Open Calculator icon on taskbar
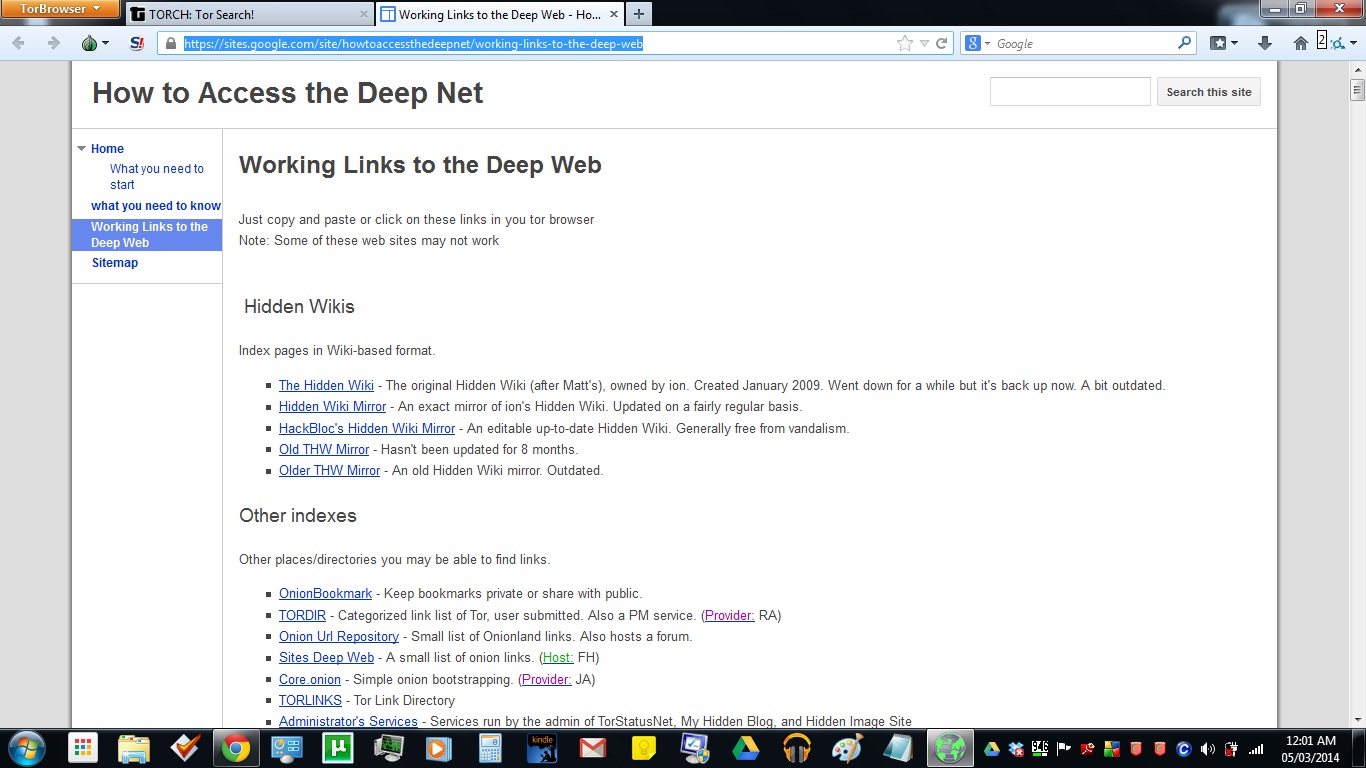 [x=491, y=748]
